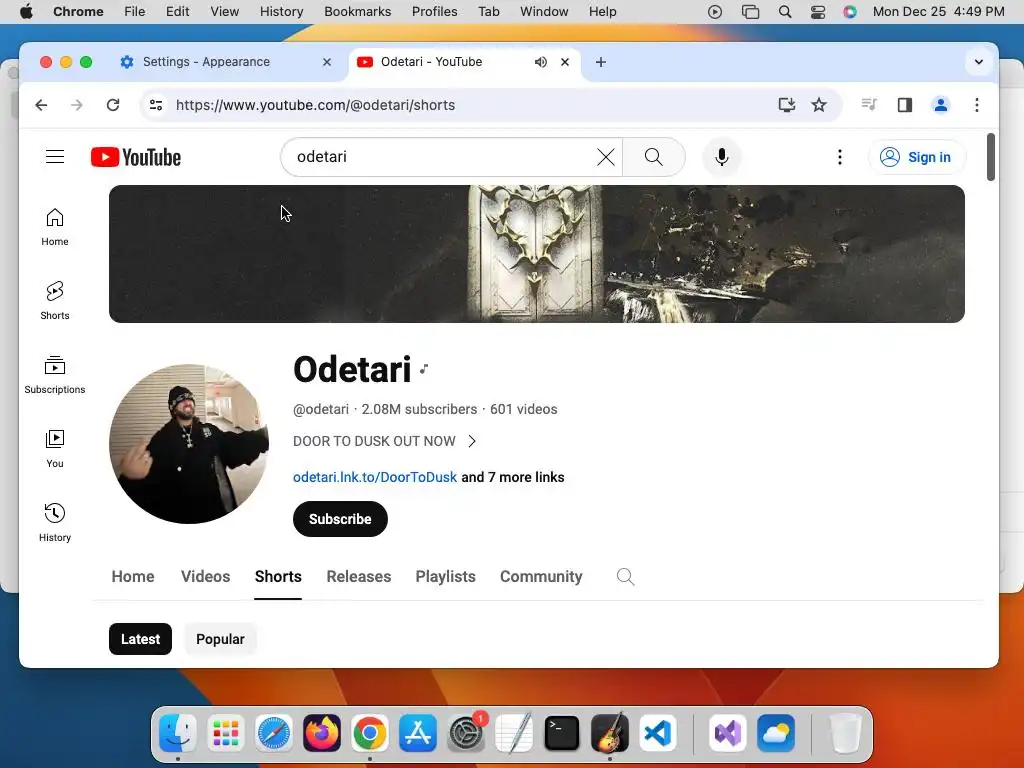Open Shorts from the sidebar
The width and height of the screenshot is (1024, 768).
click(55, 300)
